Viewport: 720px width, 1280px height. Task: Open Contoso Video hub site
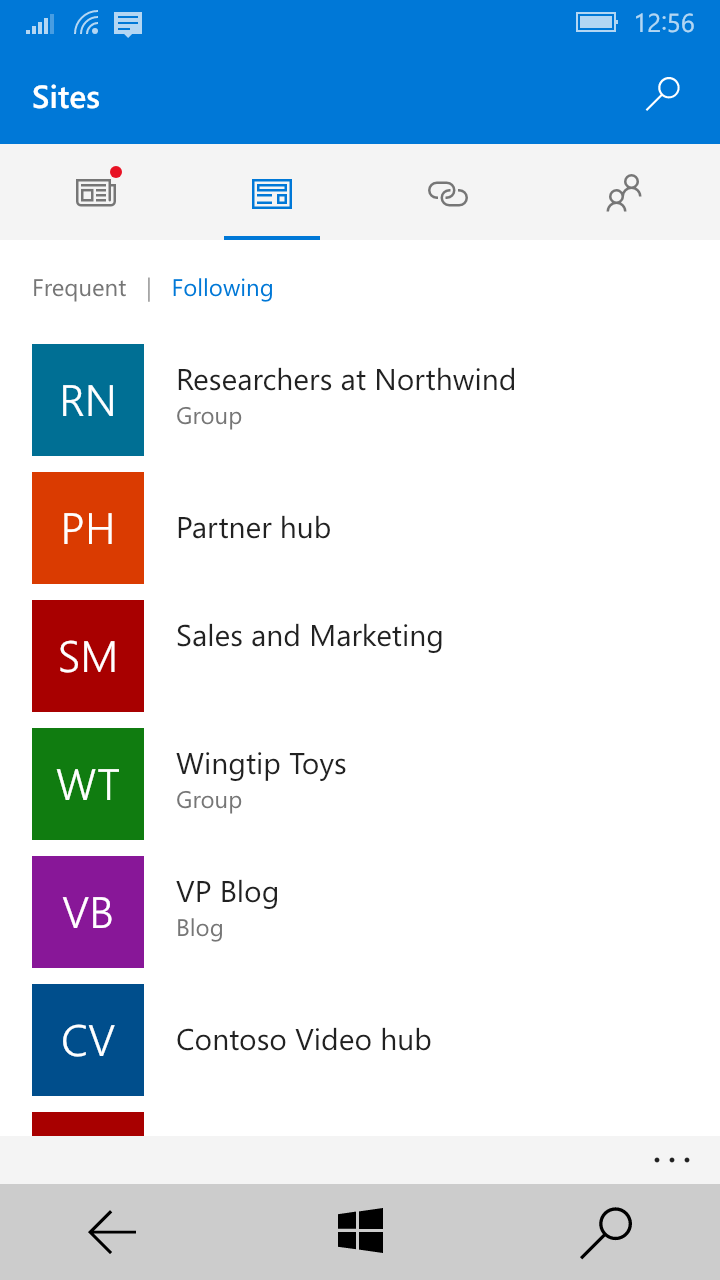[x=303, y=1040]
